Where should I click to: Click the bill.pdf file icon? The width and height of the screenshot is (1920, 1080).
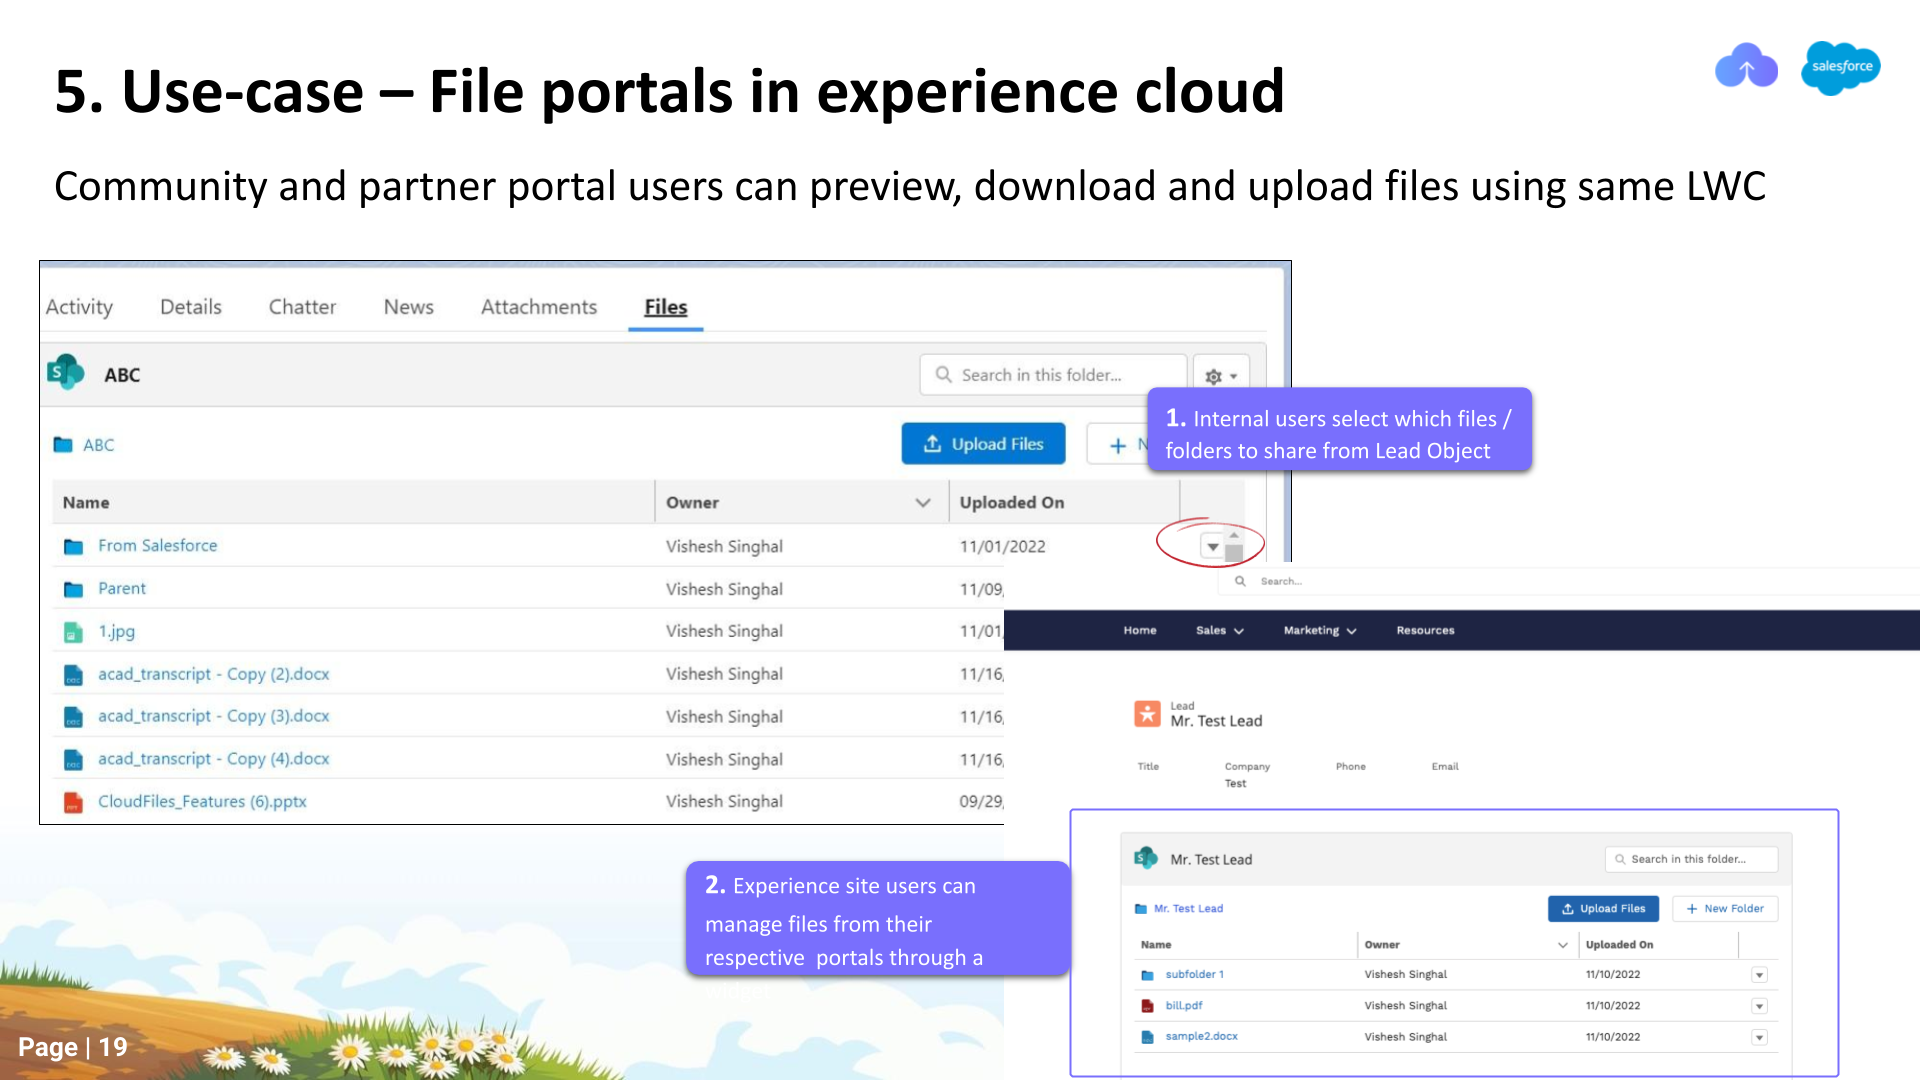(1148, 1006)
